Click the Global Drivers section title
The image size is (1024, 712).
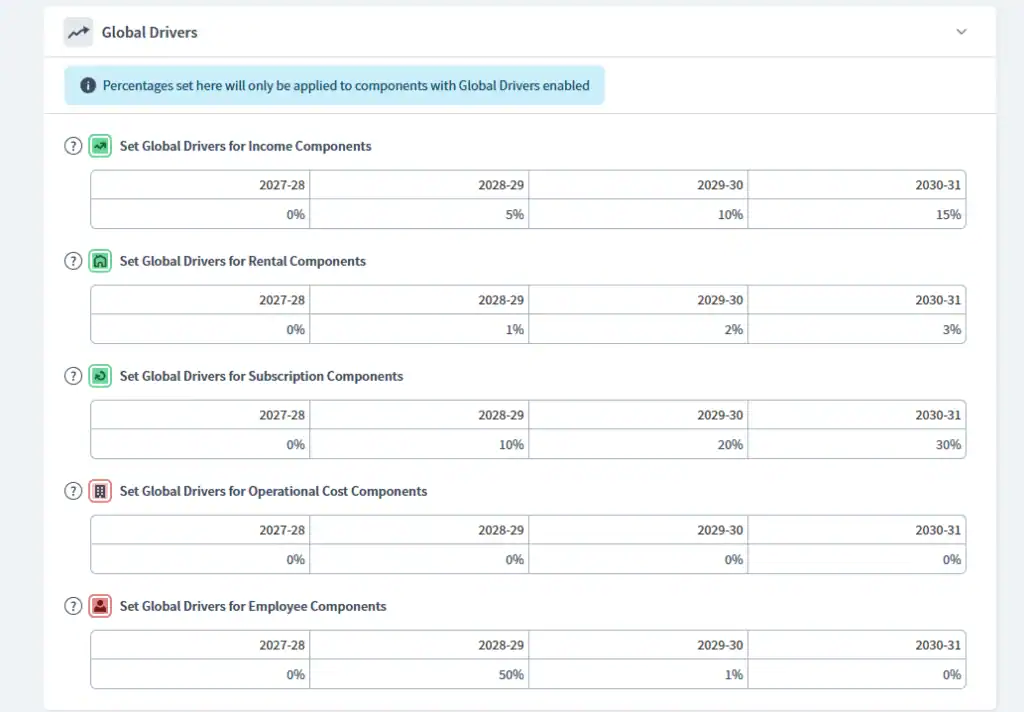click(x=150, y=32)
